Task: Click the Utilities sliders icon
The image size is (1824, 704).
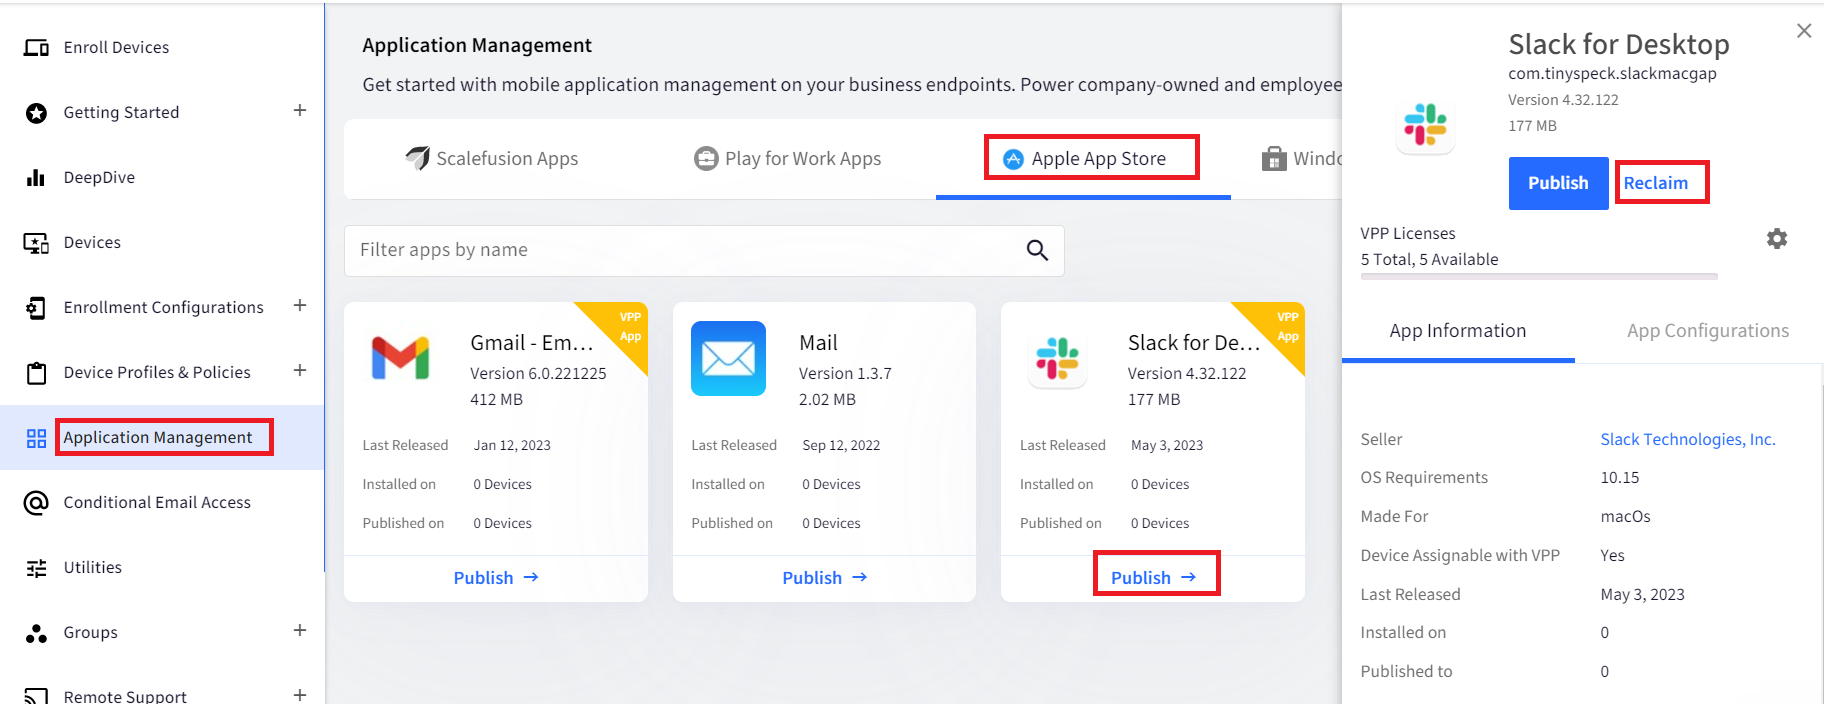Action: click(x=36, y=568)
